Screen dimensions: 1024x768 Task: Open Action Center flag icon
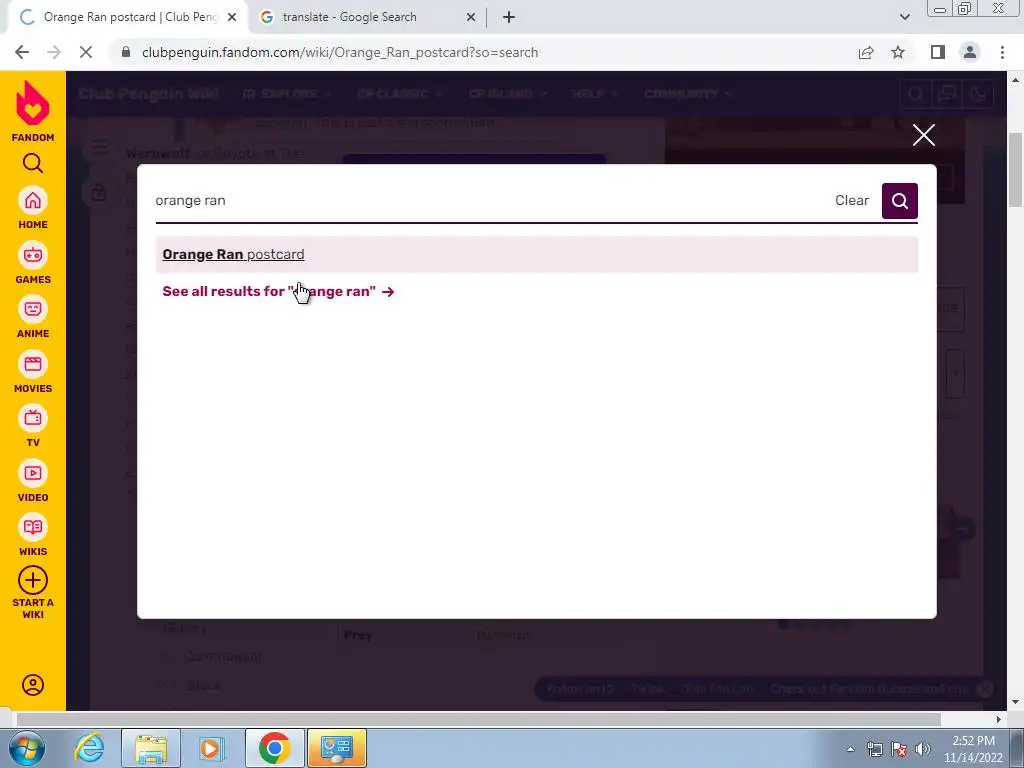(899, 749)
